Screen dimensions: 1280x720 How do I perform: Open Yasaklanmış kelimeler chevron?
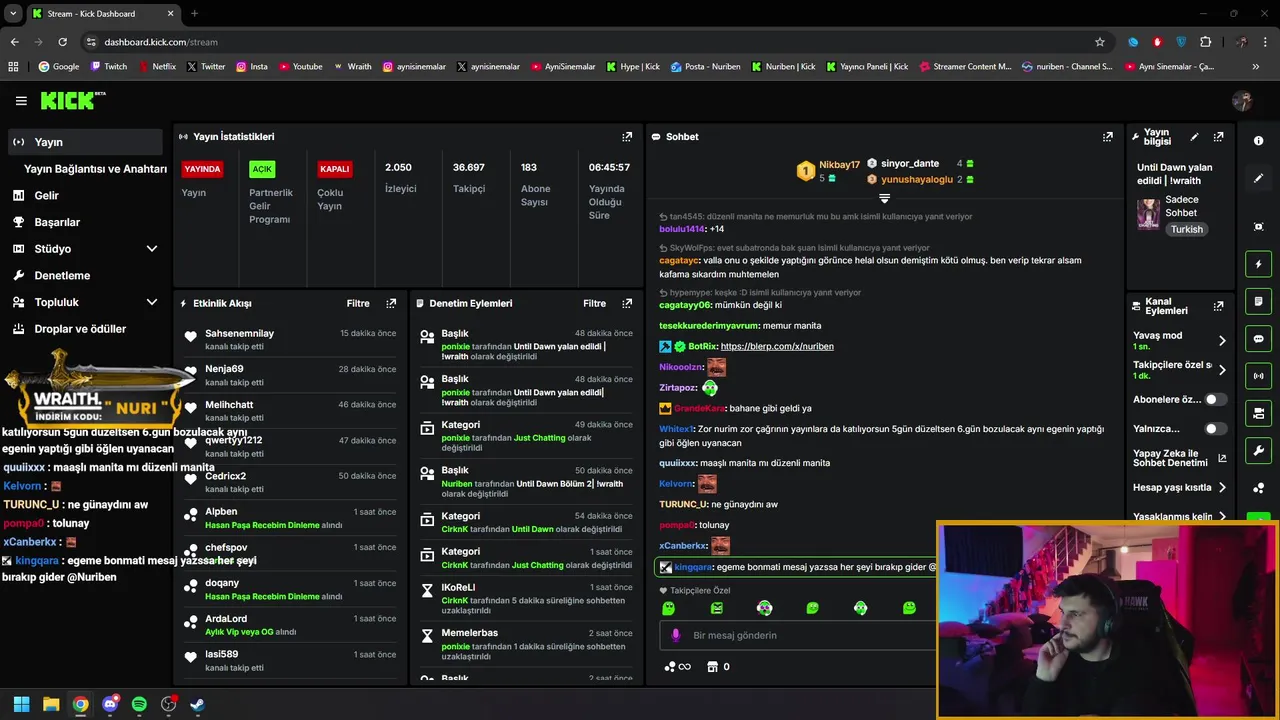[1222, 517]
